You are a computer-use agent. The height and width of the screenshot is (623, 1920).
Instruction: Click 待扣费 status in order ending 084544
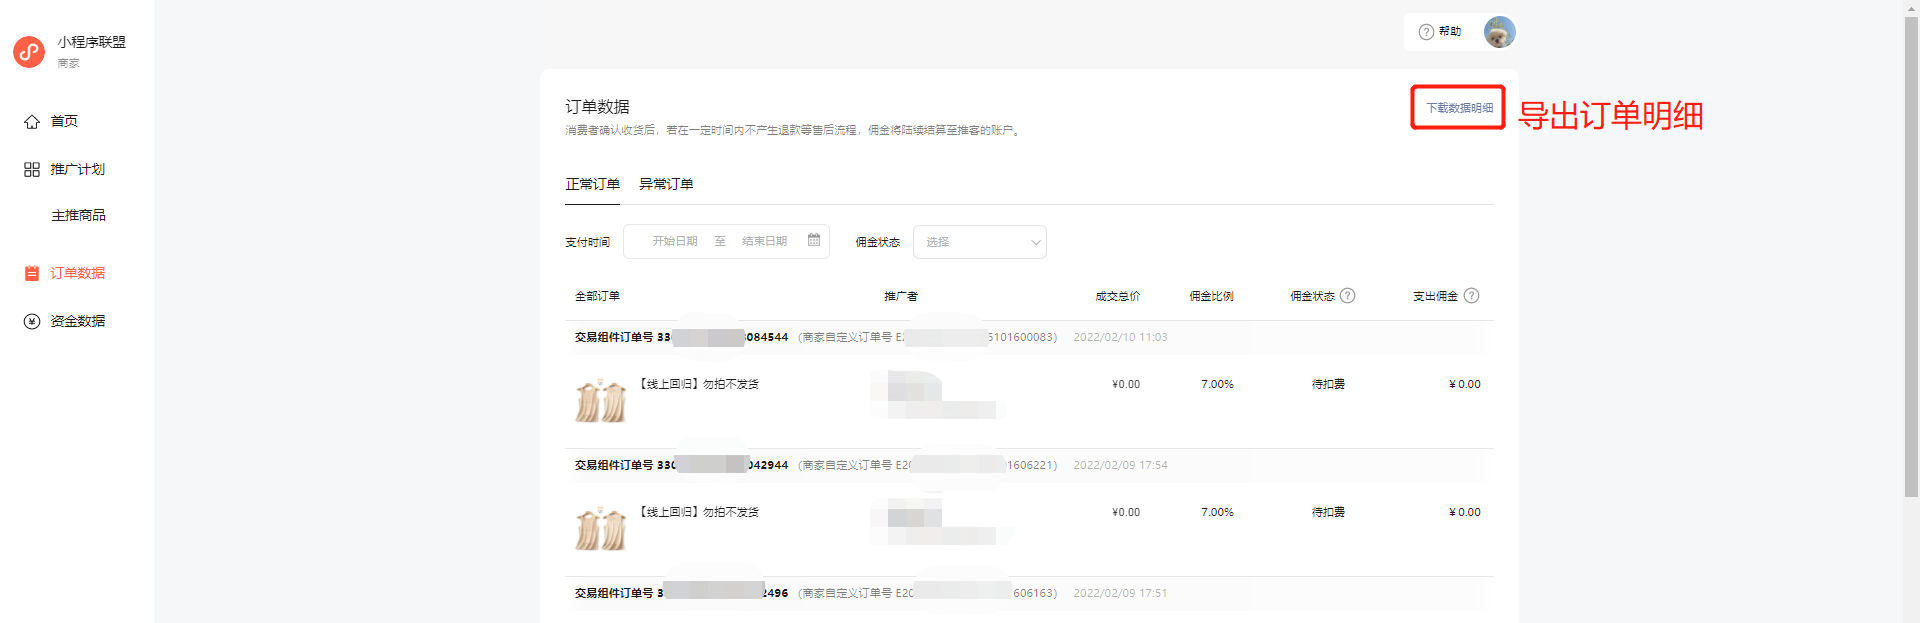pyautogui.click(x=1328, y=384)
